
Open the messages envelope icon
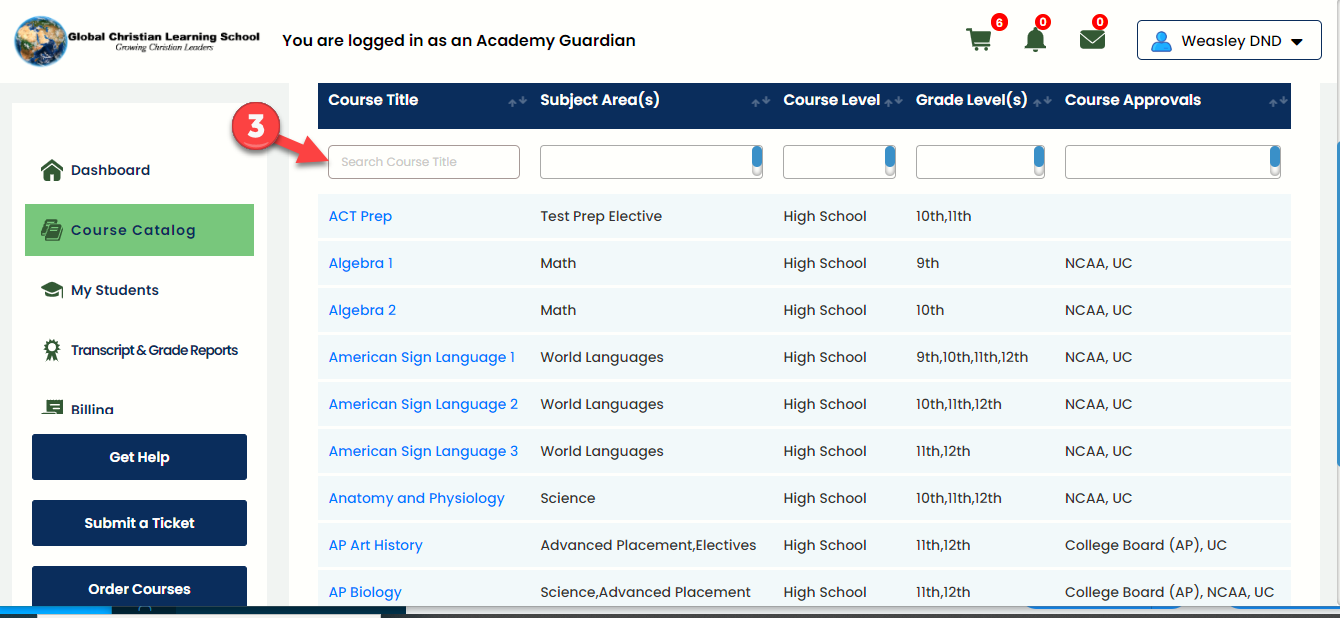[x=1092, y=40]
